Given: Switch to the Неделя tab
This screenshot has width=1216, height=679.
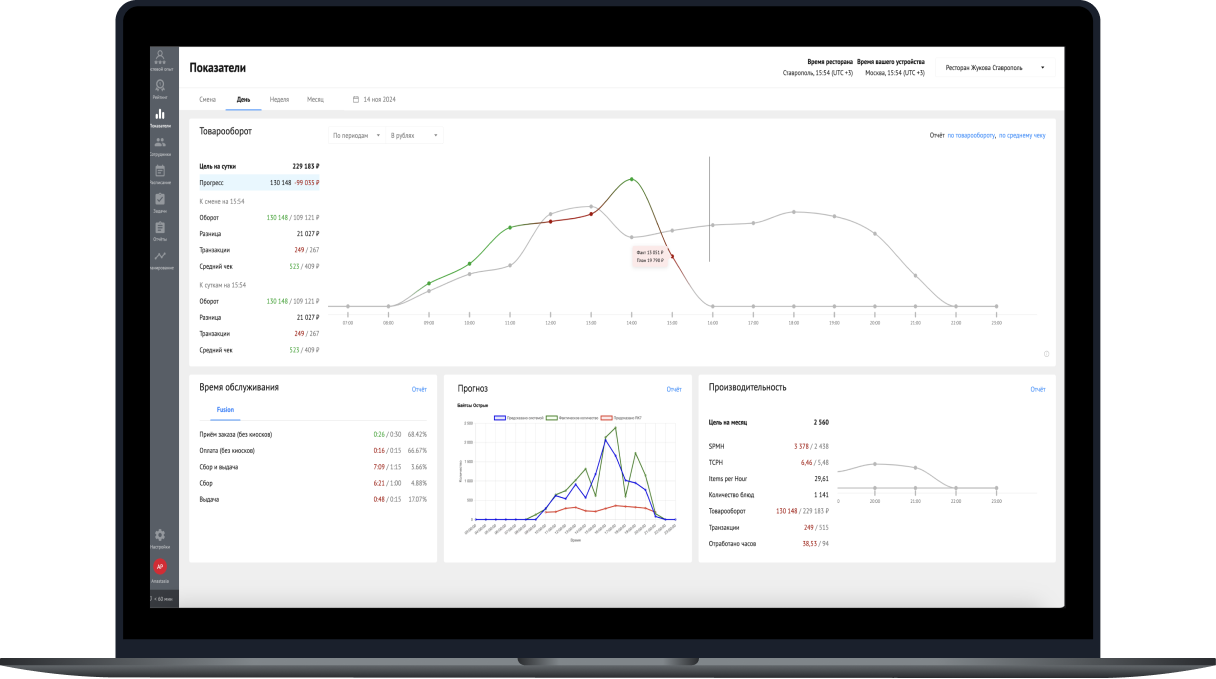Looking at the screenshot, I should [279, 100].
